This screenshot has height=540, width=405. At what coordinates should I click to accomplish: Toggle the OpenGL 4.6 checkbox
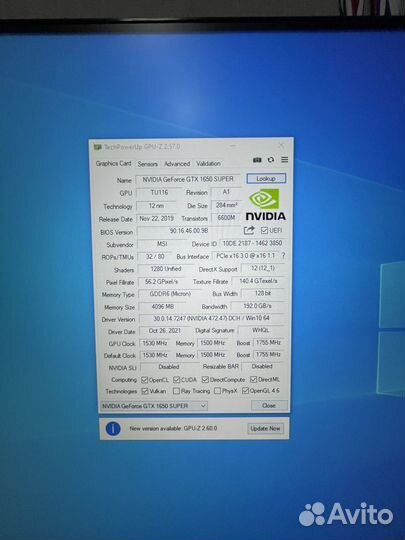click(x=245, y=391)
